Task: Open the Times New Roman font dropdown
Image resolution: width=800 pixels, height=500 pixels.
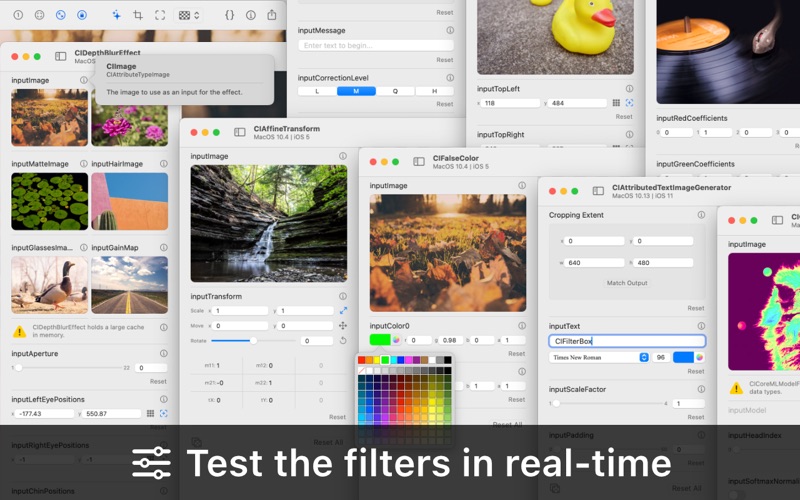Action: tap(599, 357)
